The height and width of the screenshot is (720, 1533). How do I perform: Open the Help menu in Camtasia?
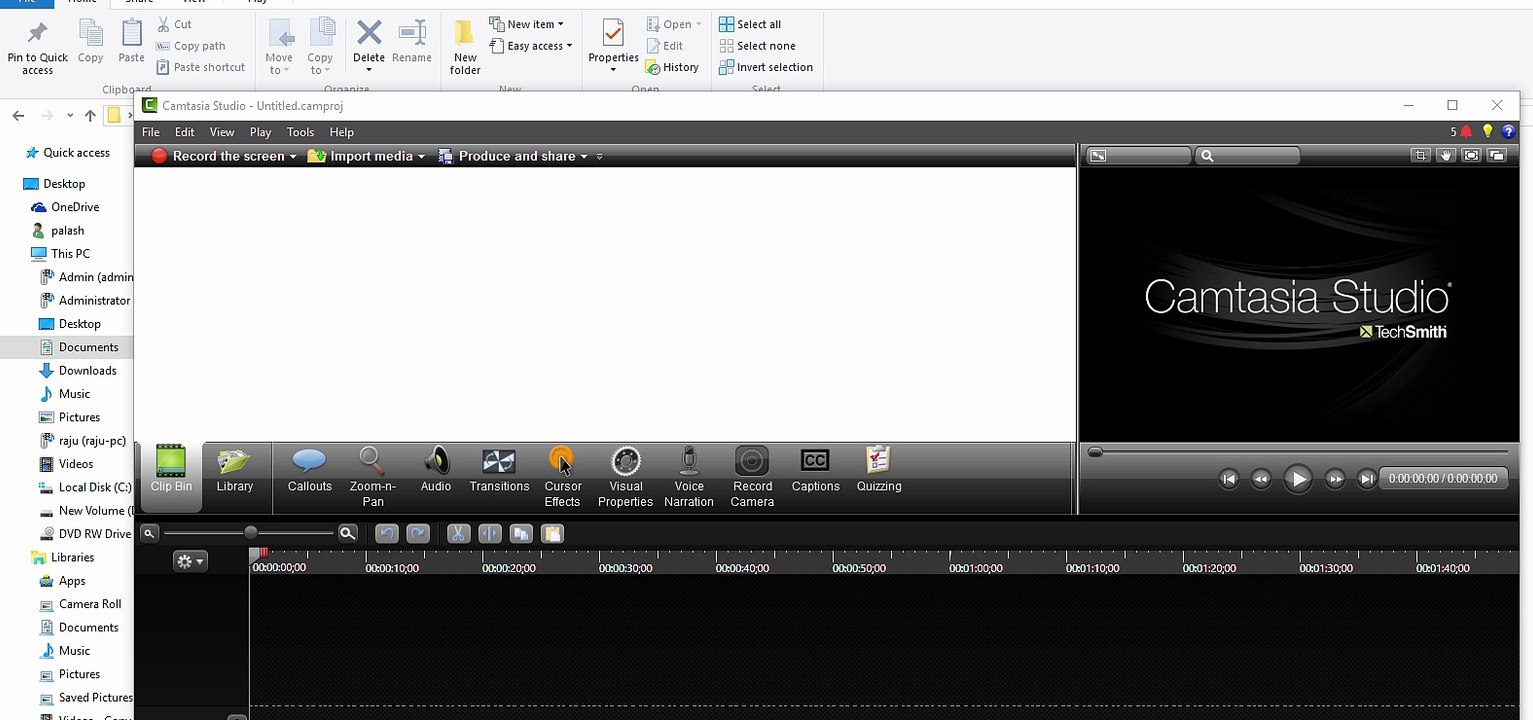342,132
